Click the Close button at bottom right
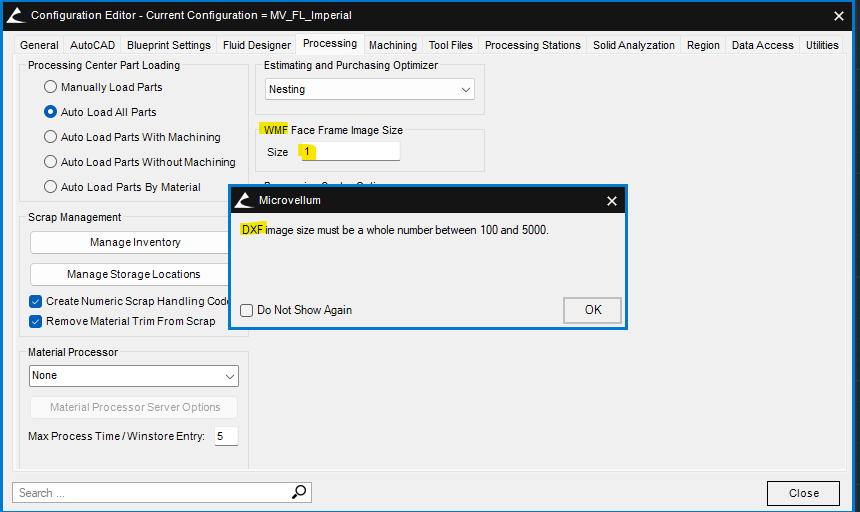The width and height of the screenshot is (860, 512). [x=803, y=493]
